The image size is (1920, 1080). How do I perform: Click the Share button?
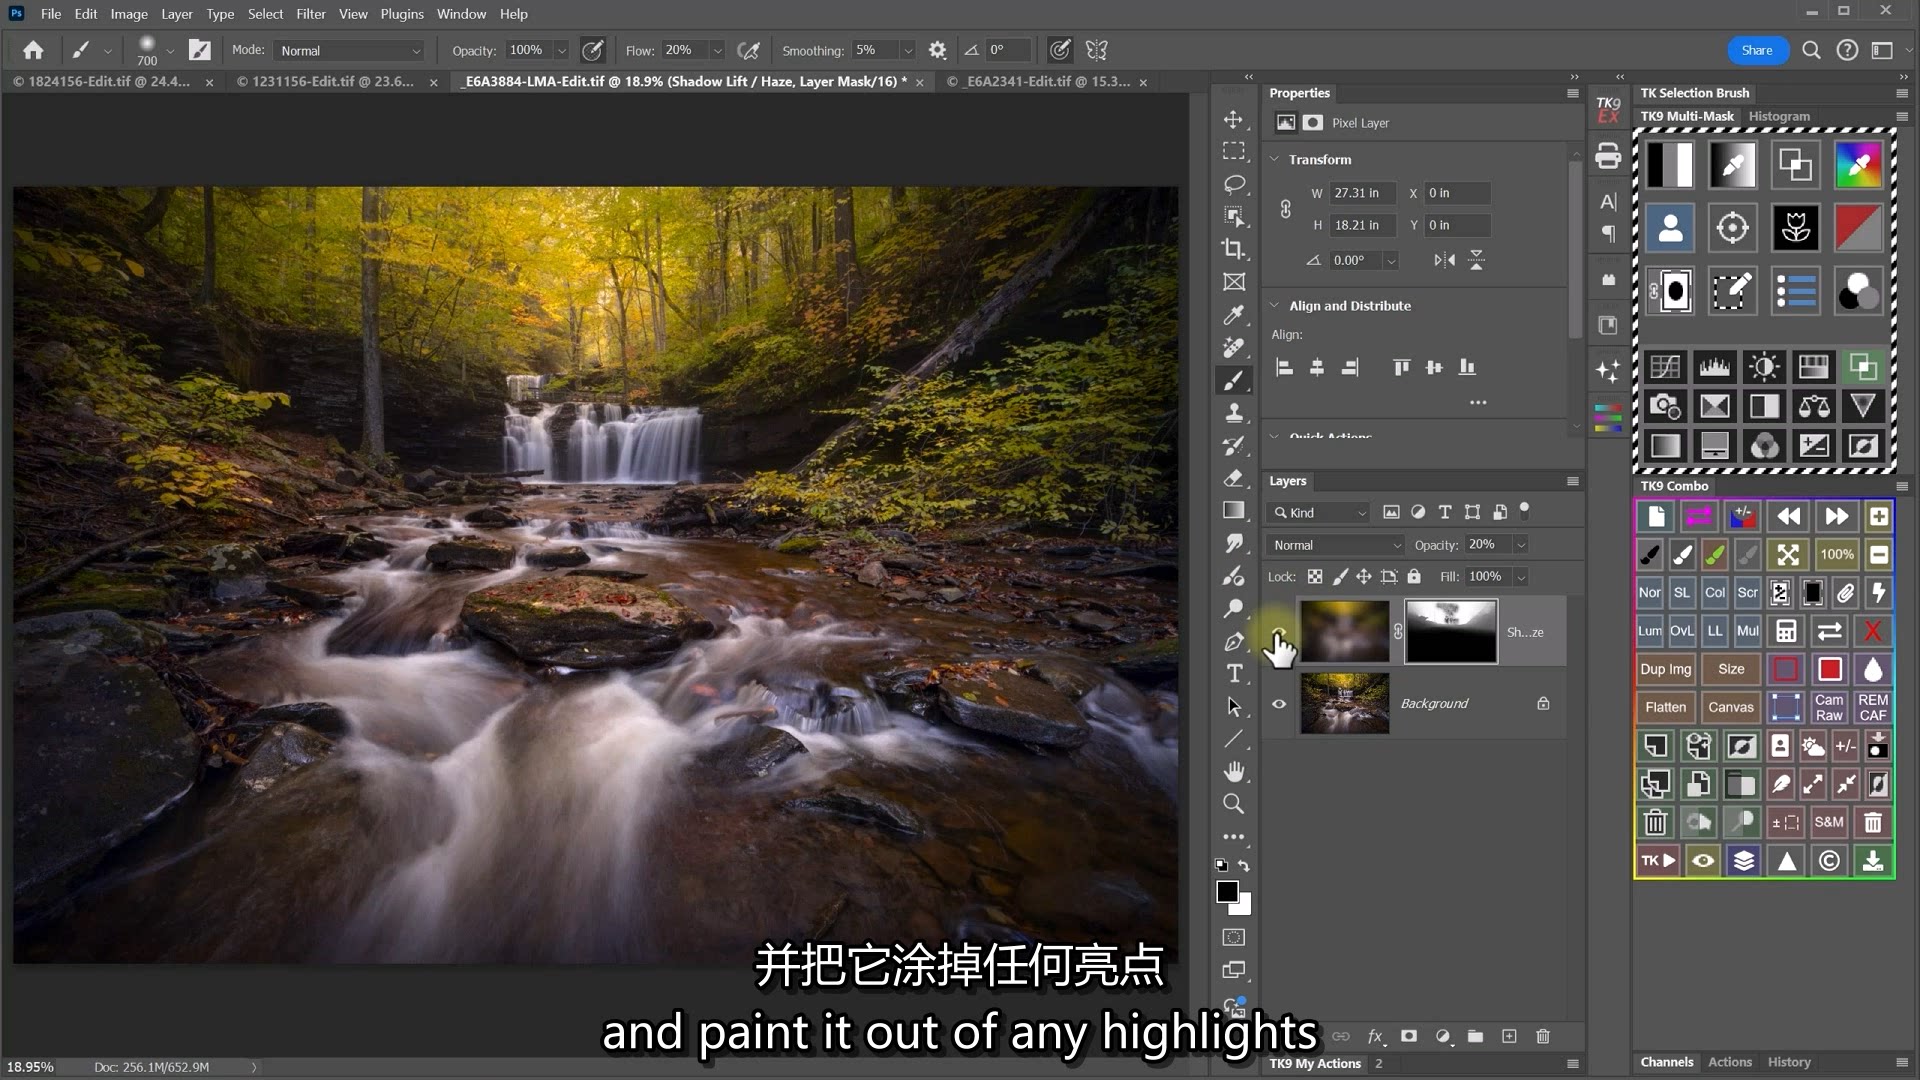tap(1757, 50)
